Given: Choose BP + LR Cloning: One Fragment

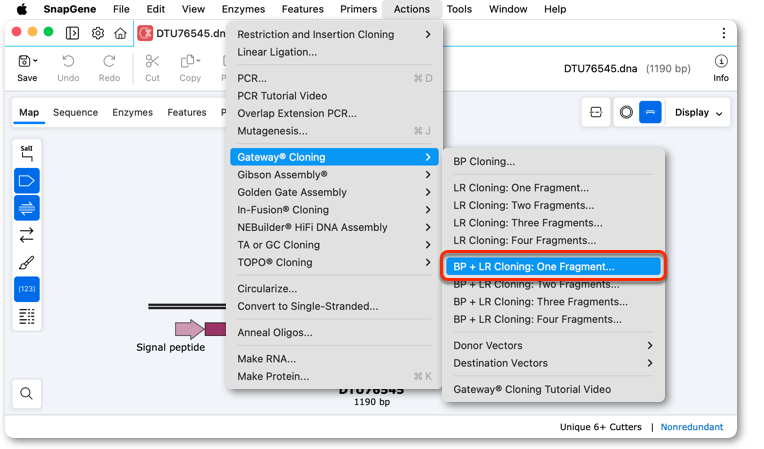Looking at the screenshot, I should tap(553, 267).
